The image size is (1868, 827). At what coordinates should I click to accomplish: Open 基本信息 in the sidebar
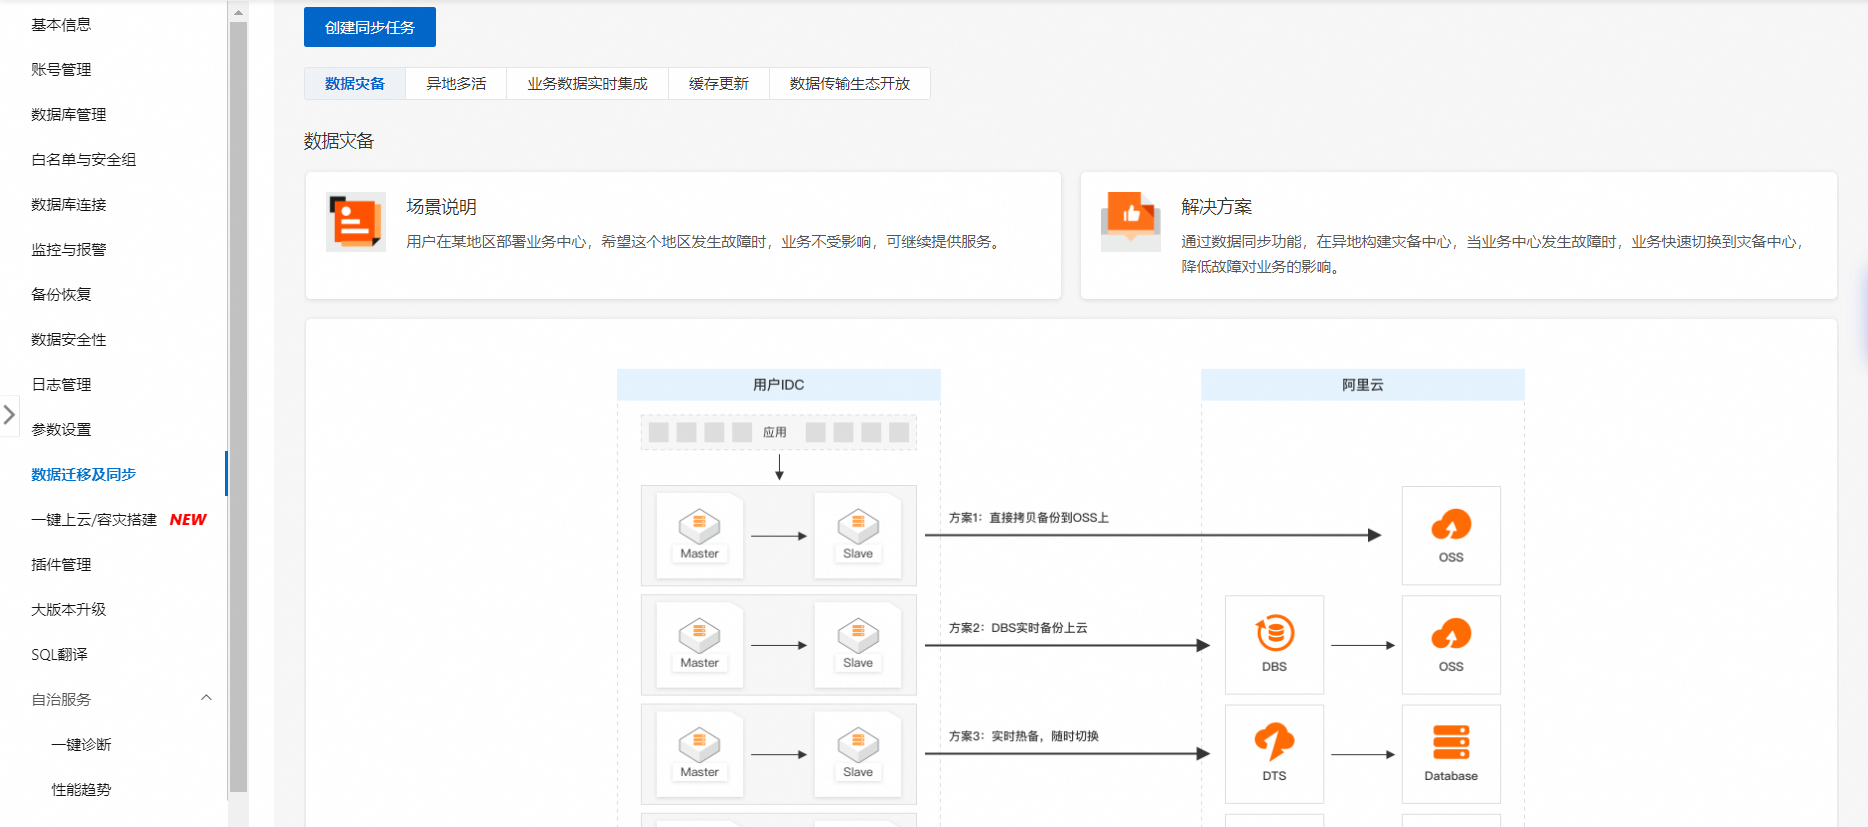[61, 25]
